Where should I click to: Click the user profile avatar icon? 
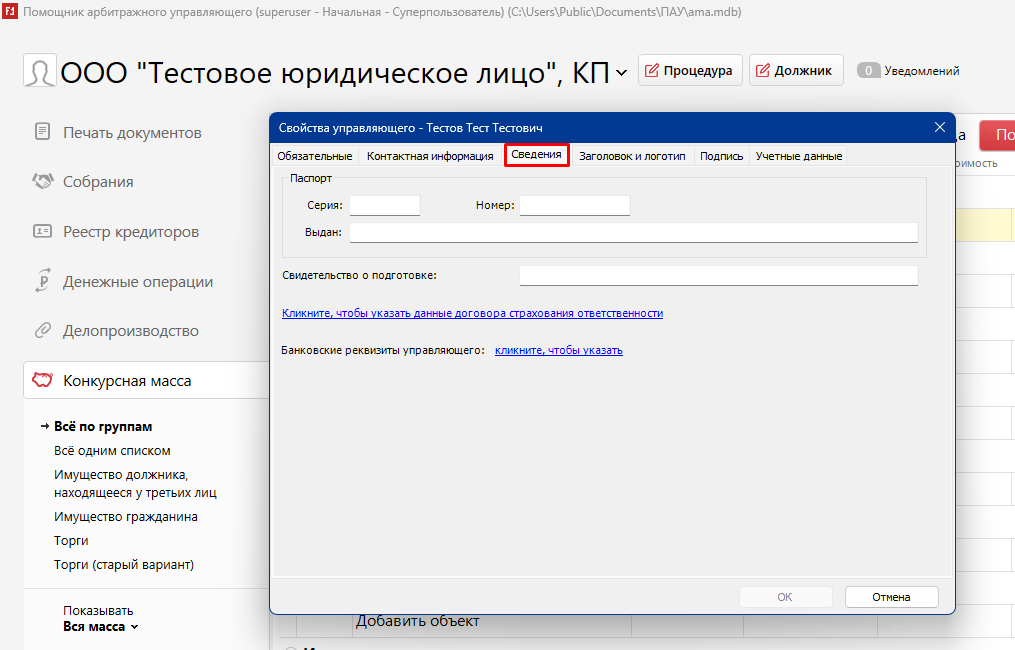click(40, 72)
